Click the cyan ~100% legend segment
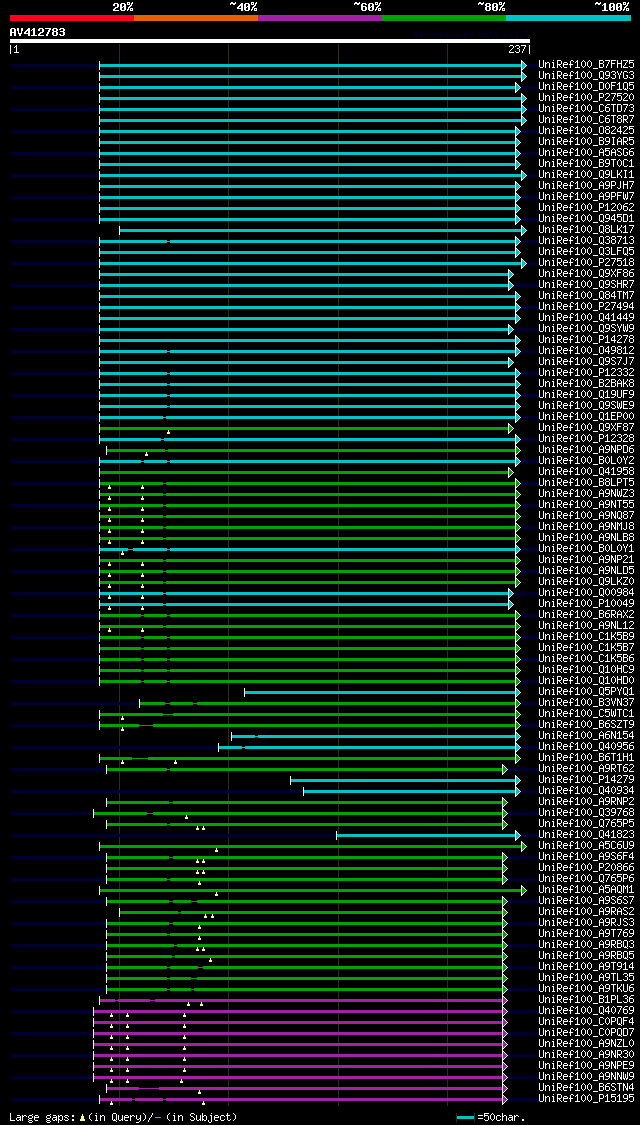 [x=568, y=17]
